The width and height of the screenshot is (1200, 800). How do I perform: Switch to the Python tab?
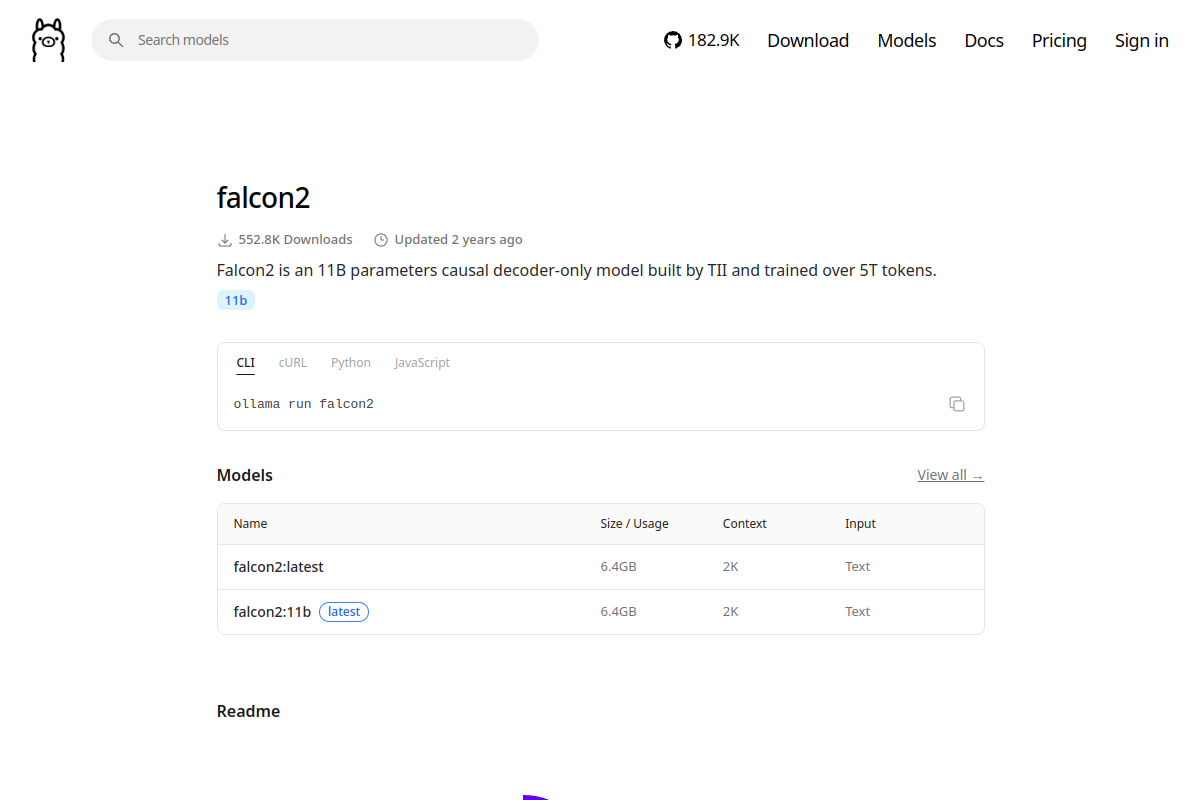[x=351, y=363]
